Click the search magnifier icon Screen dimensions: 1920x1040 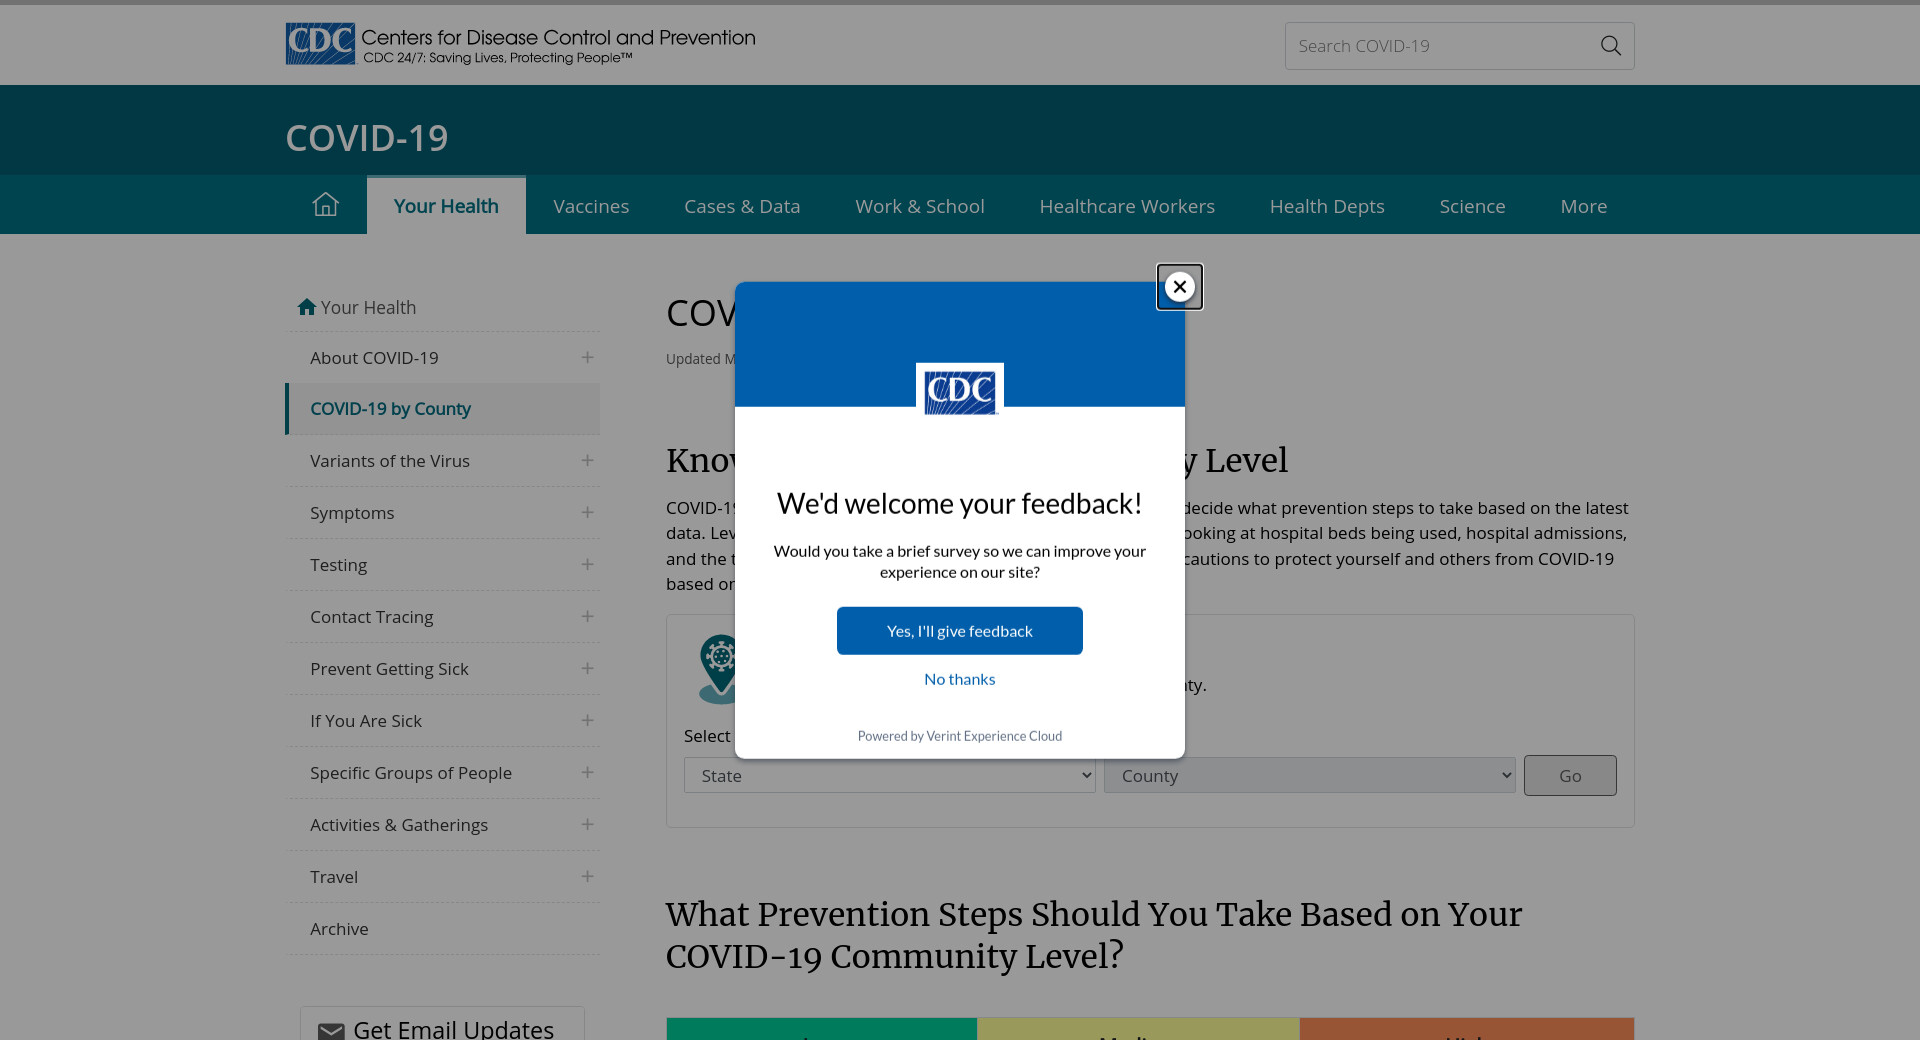click(1610, 46)
